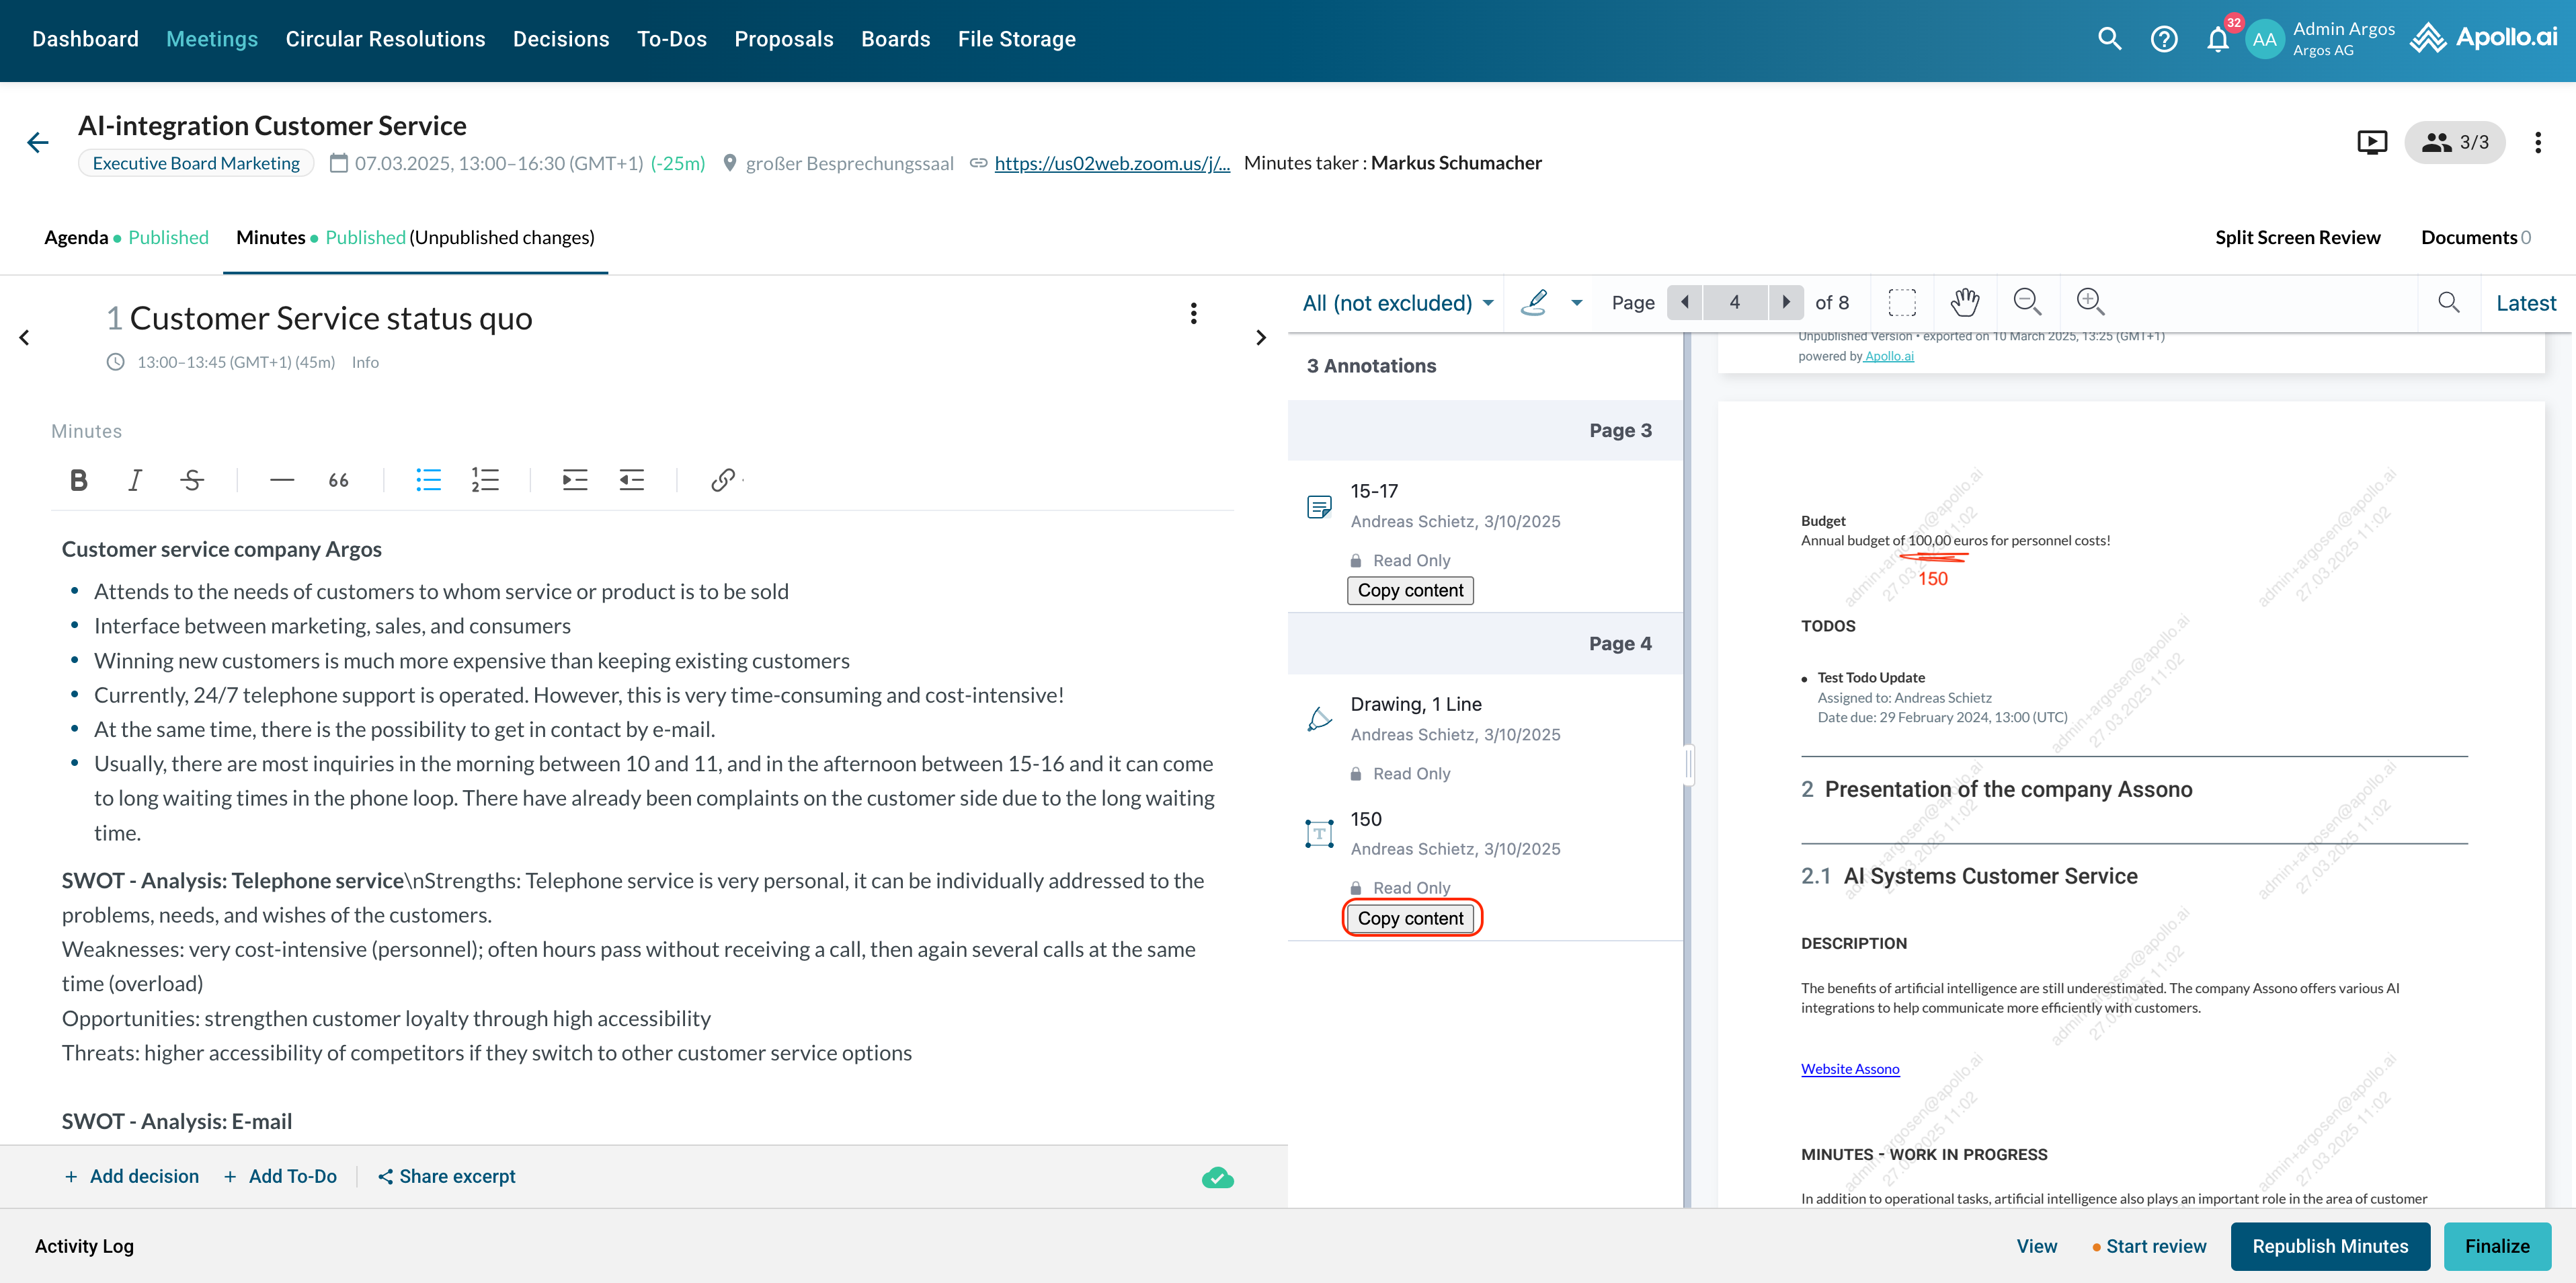Open Circular Resolutions in the top menu
Viewport: 2576px width, 1283px height.
[x=385, y=39]
